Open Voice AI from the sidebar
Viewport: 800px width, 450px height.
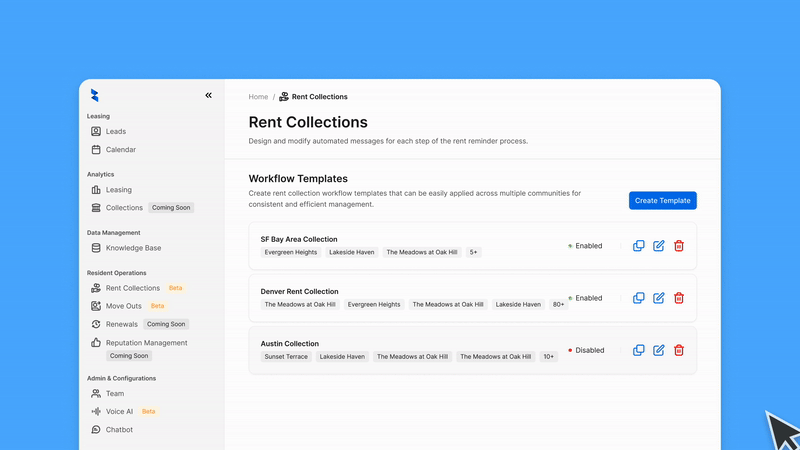click(119, 411)
